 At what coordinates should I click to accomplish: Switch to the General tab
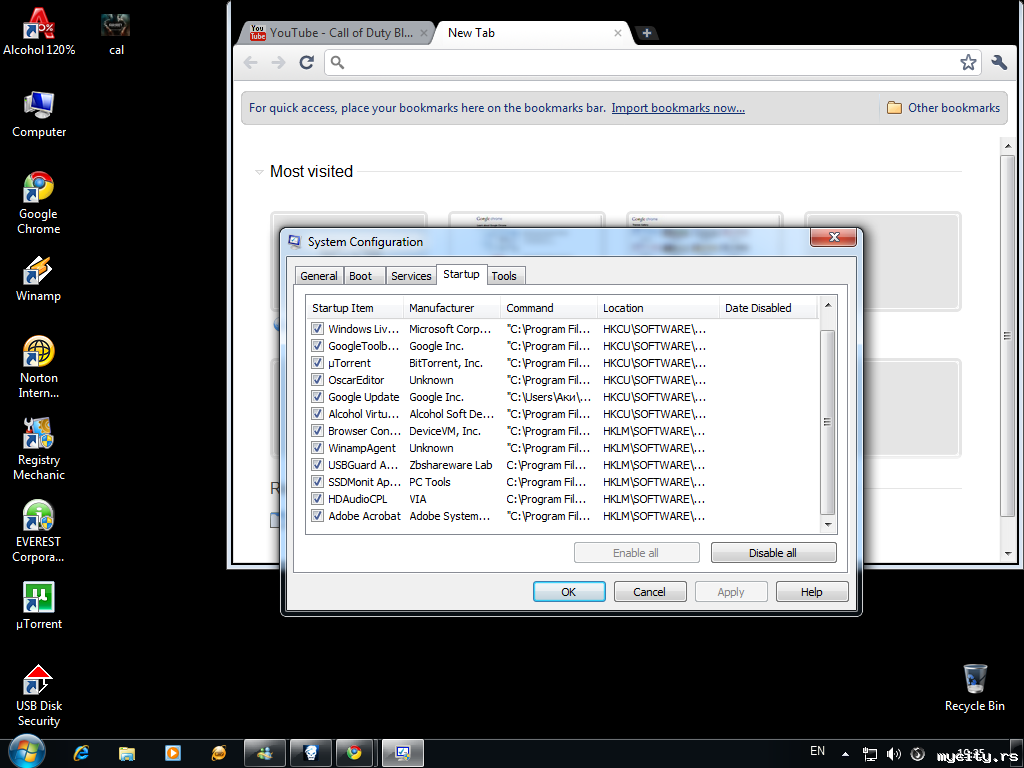(319, 276)
